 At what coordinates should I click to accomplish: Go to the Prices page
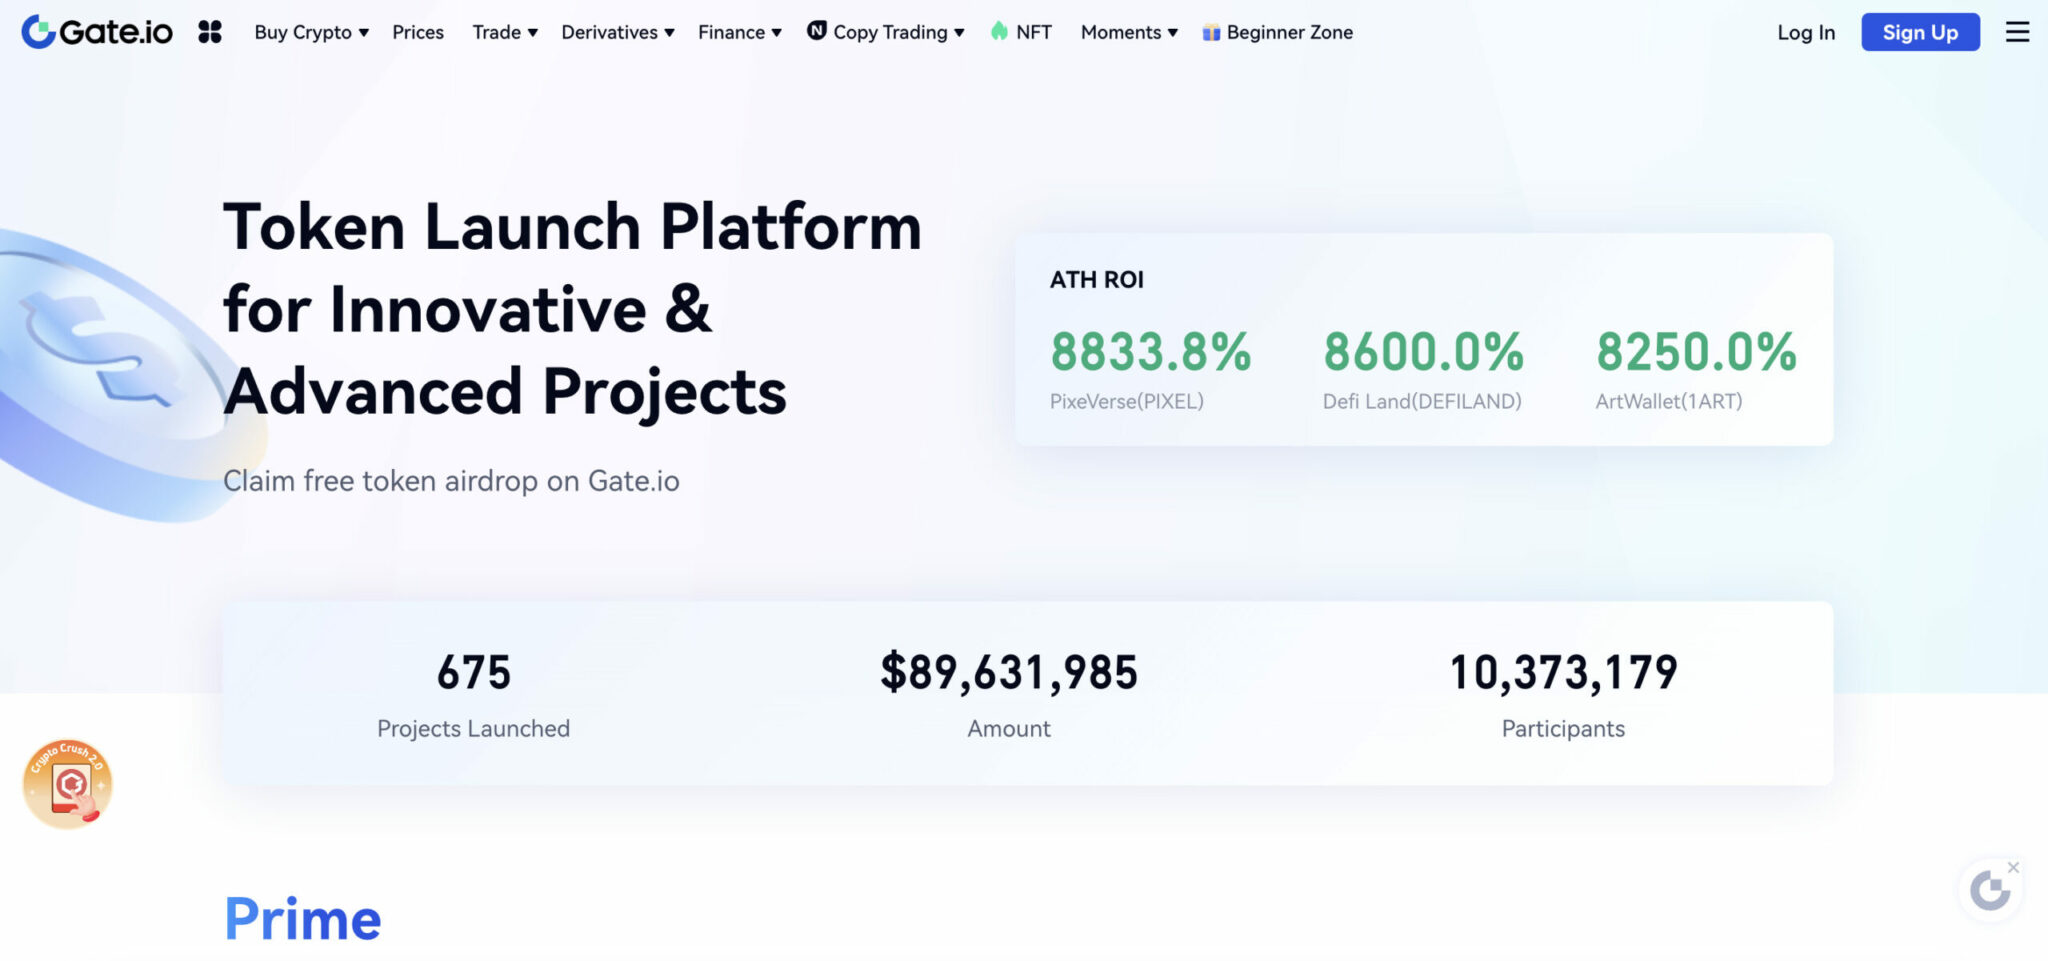coord(417,32)
